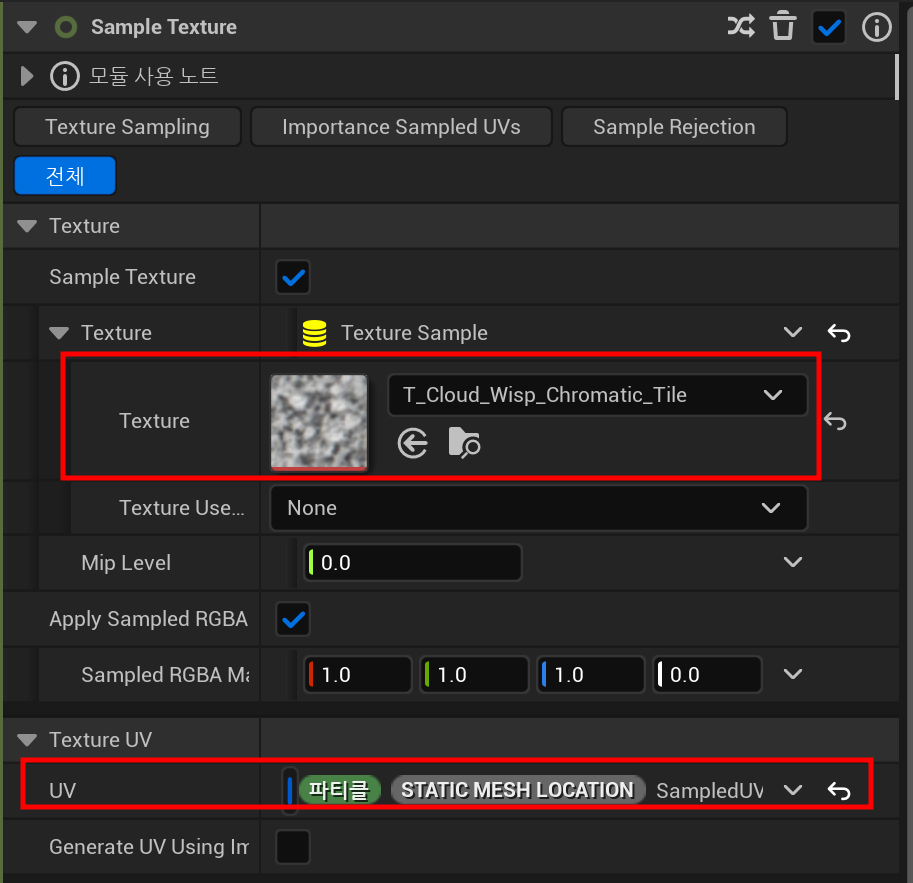
Task: Click the SampledUV parameter name
Action: pos(710,790)
